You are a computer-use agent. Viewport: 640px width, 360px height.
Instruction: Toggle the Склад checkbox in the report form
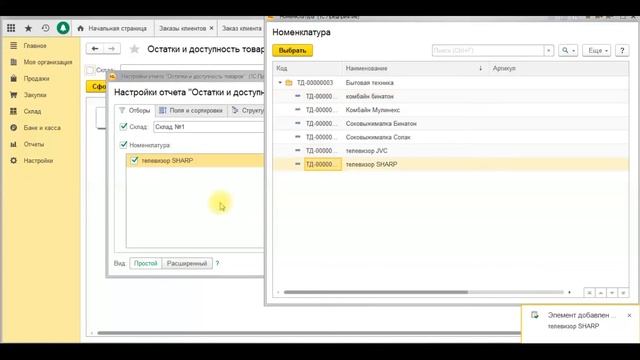[x=91, y=70]
